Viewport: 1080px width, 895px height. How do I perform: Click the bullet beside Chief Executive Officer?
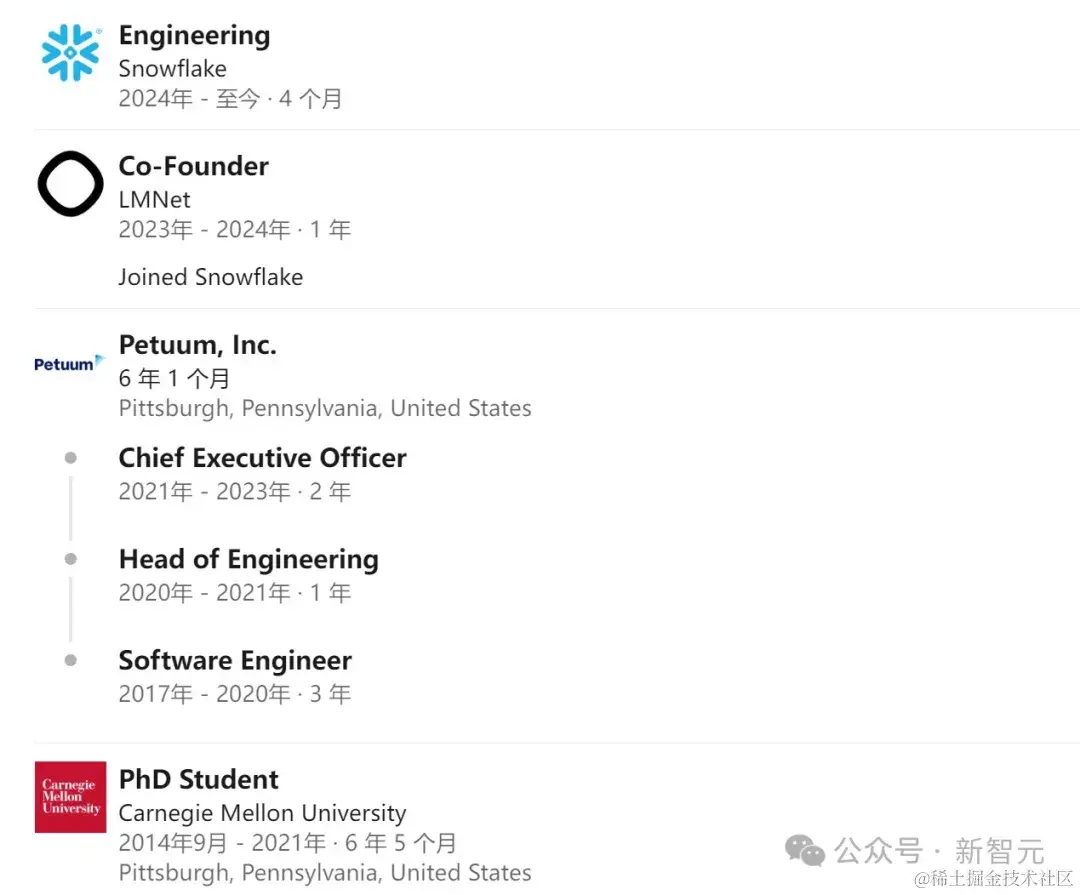coord(70,458)
